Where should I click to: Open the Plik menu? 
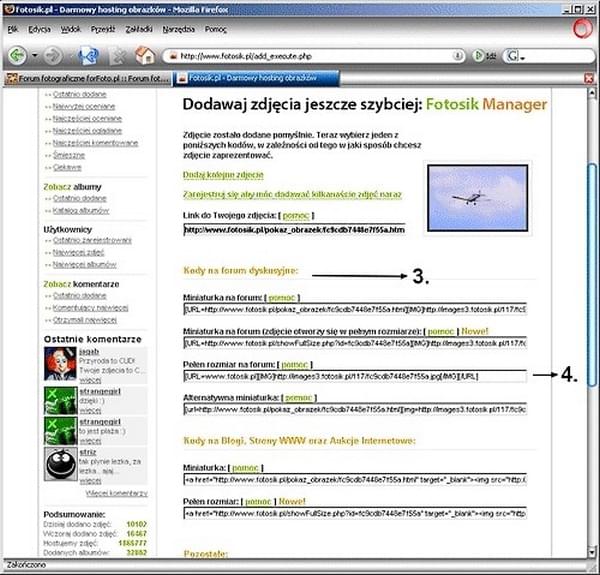coord(13,29)
